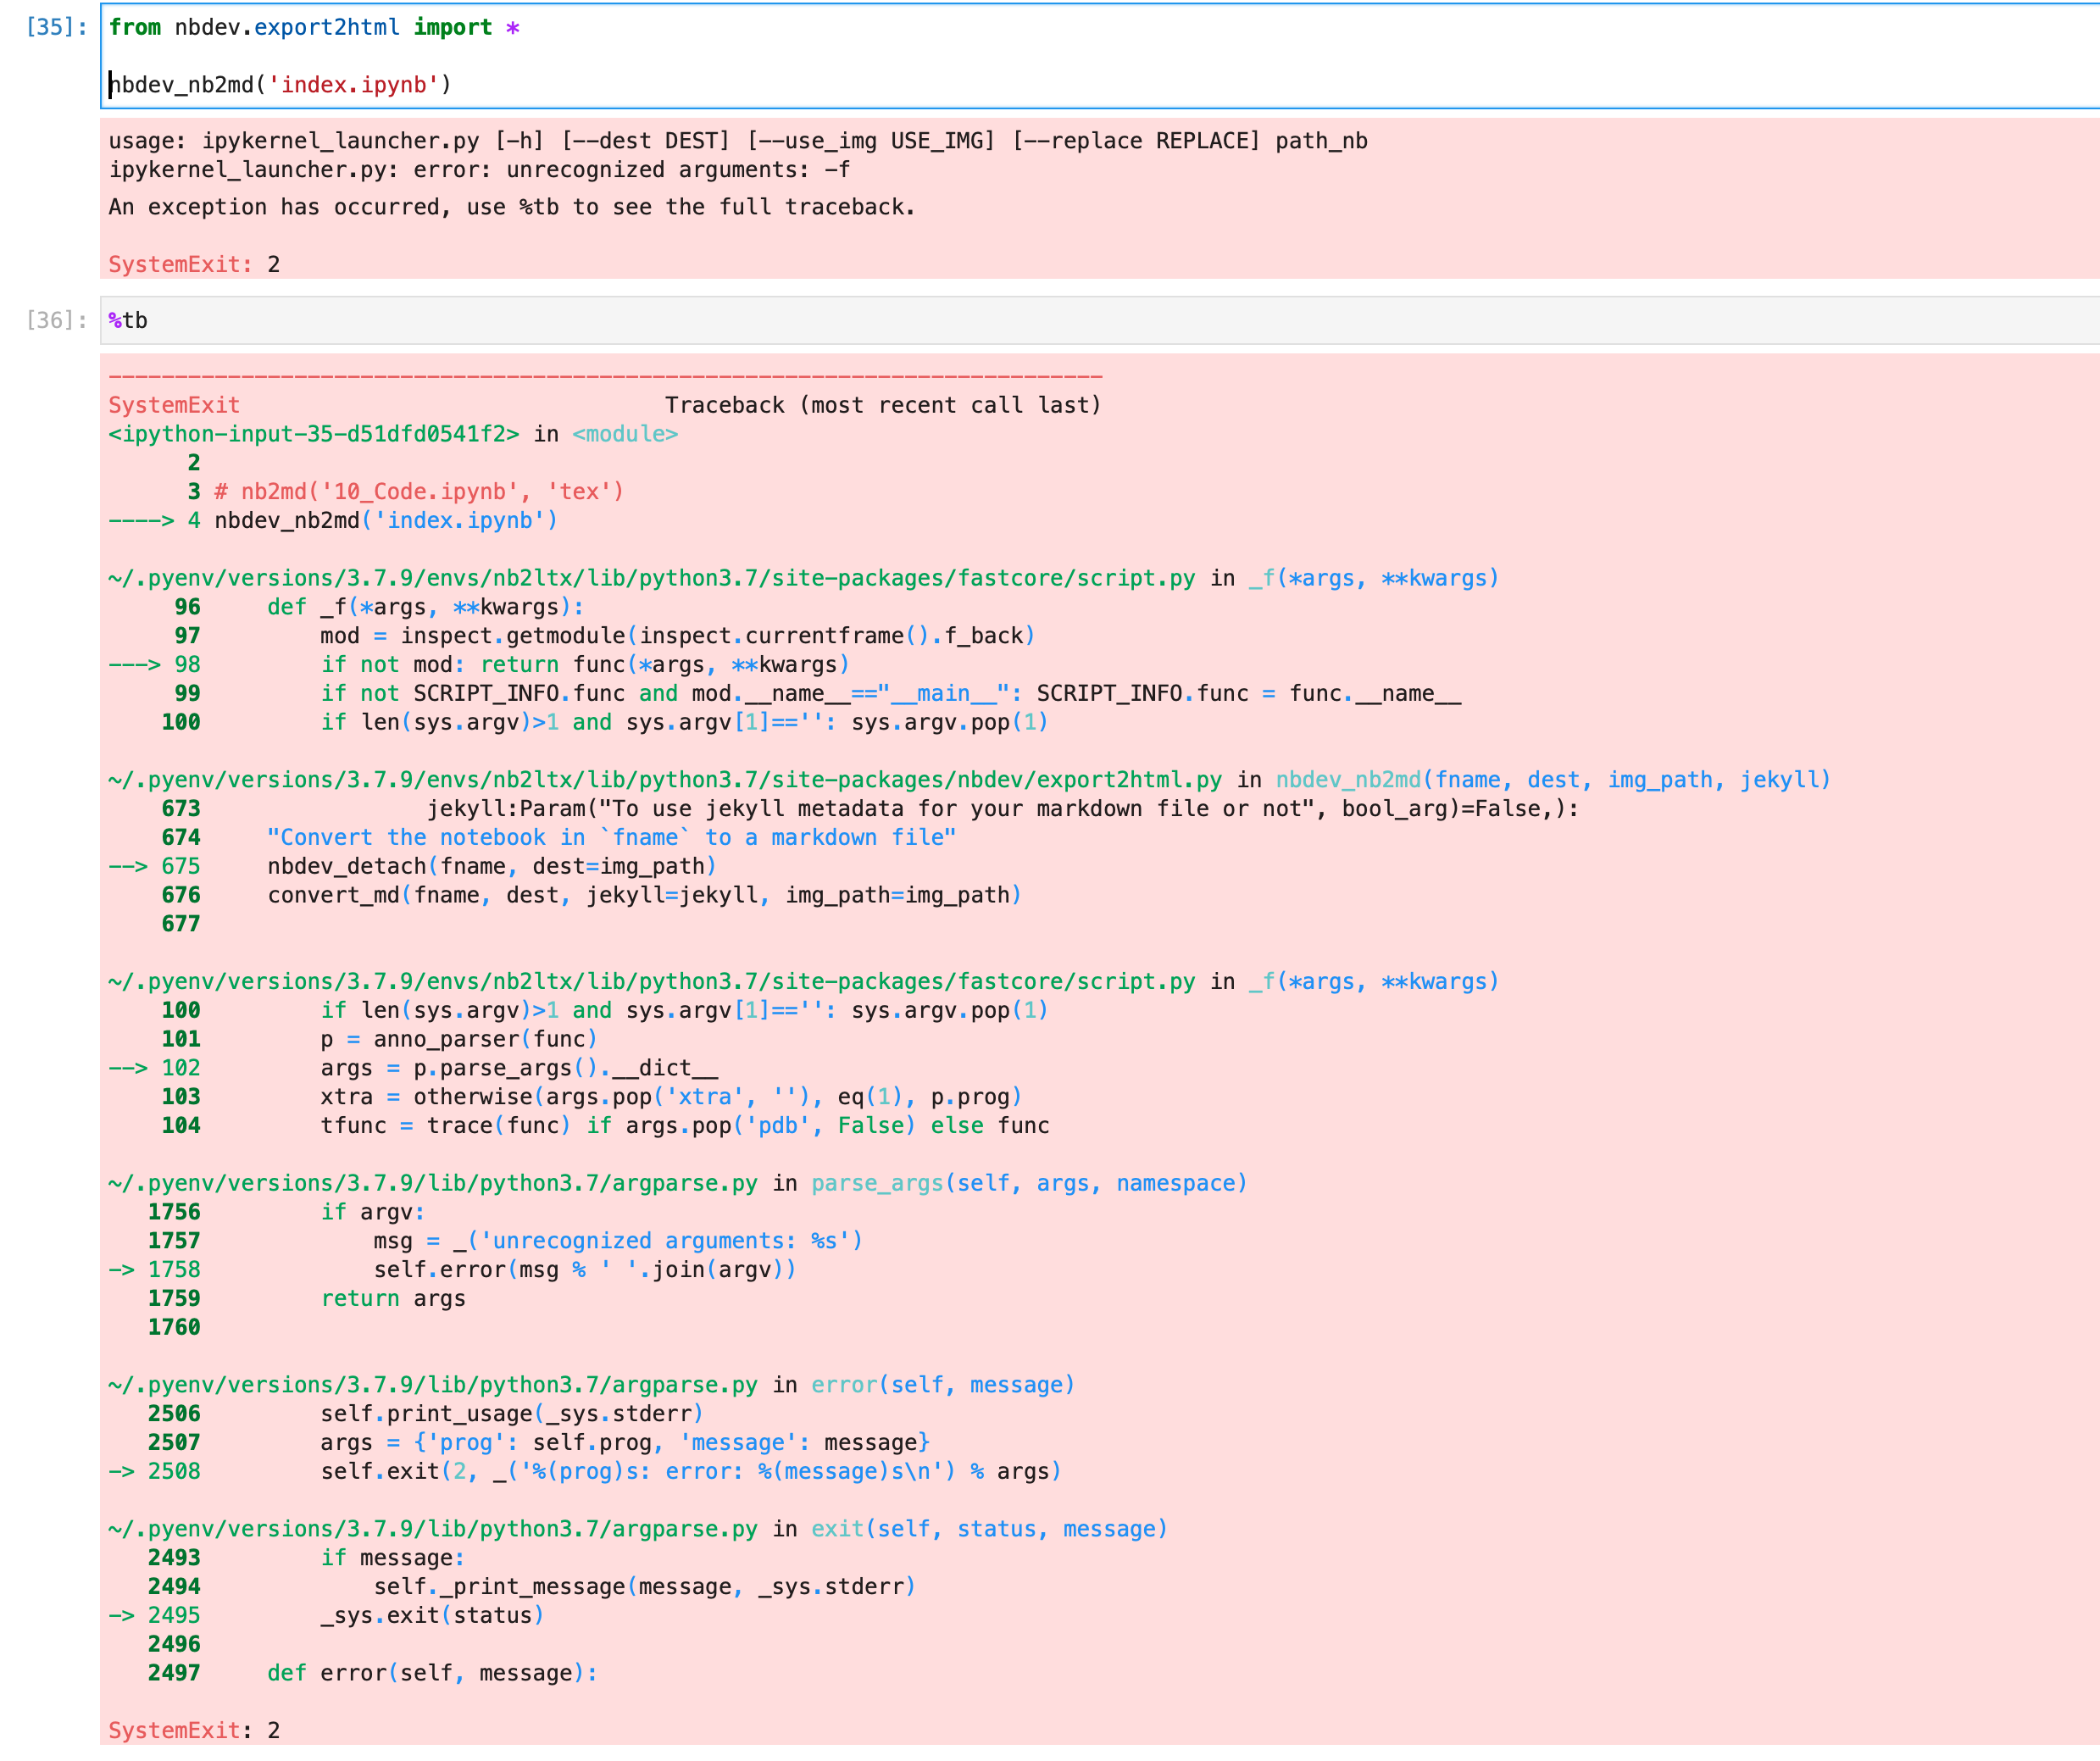The image size is (2100, 1761).
Task: Click line 101 'p = anno_parser(func)'
Action: click(x=459, y=1040)
